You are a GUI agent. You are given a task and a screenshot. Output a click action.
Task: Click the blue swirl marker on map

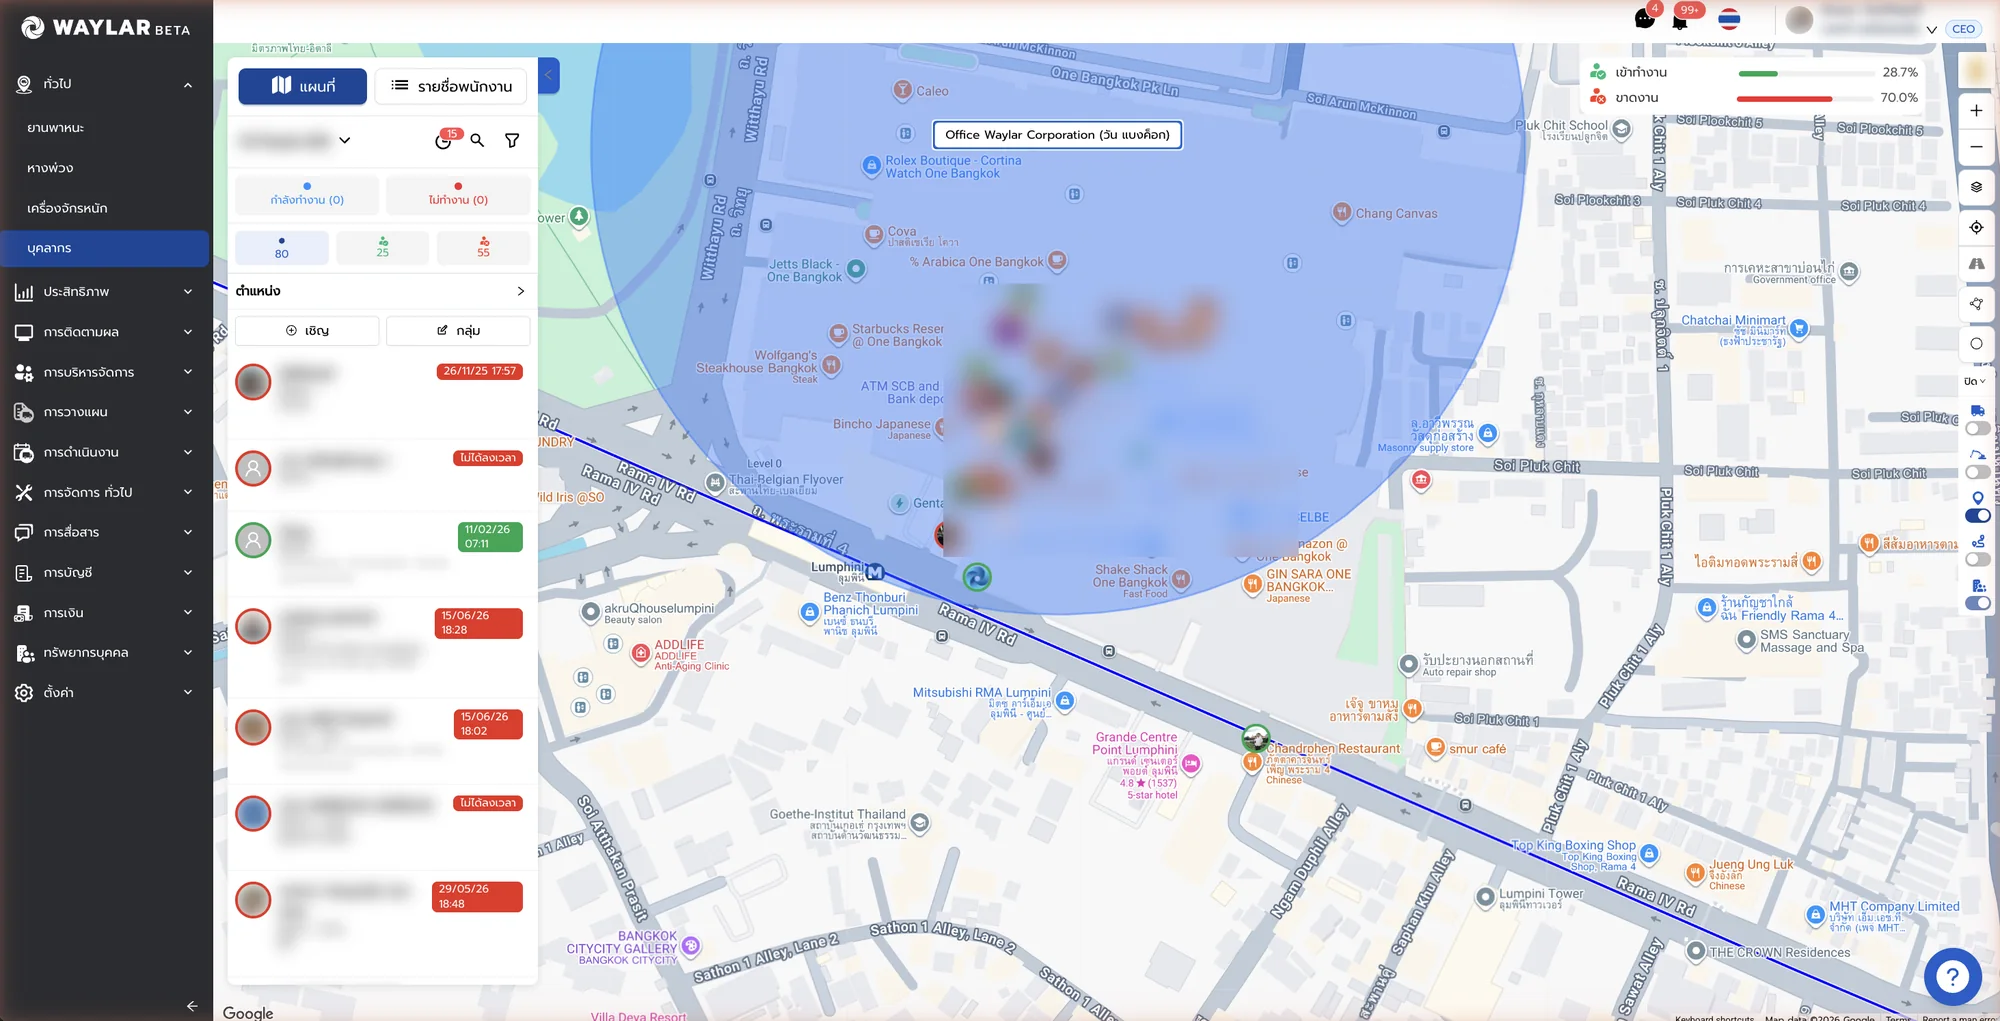click(977, 577)
